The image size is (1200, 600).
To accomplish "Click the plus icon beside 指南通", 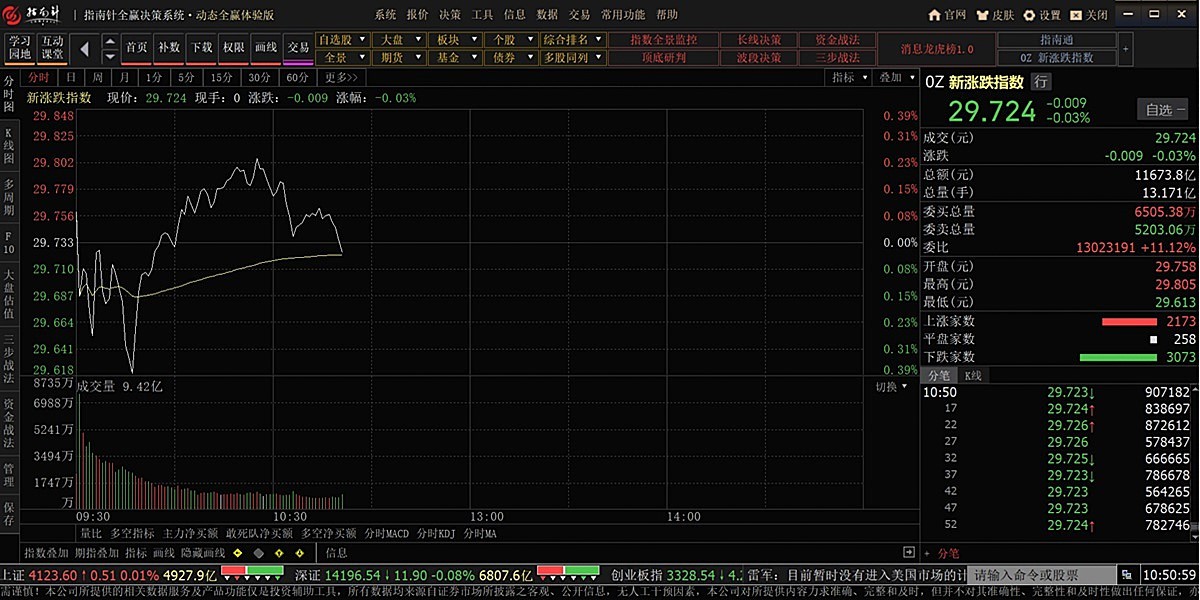I will (x=1126, y=48).
